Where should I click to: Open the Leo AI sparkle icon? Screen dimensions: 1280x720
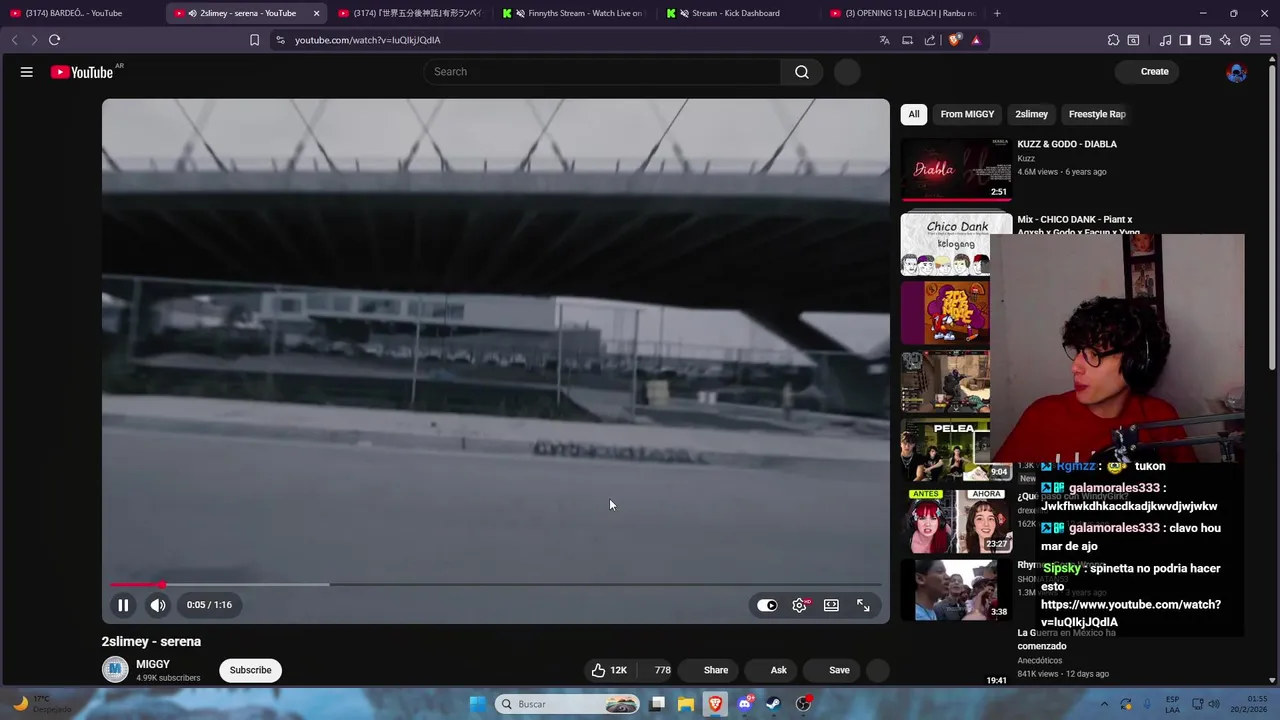coord(1225,40)
